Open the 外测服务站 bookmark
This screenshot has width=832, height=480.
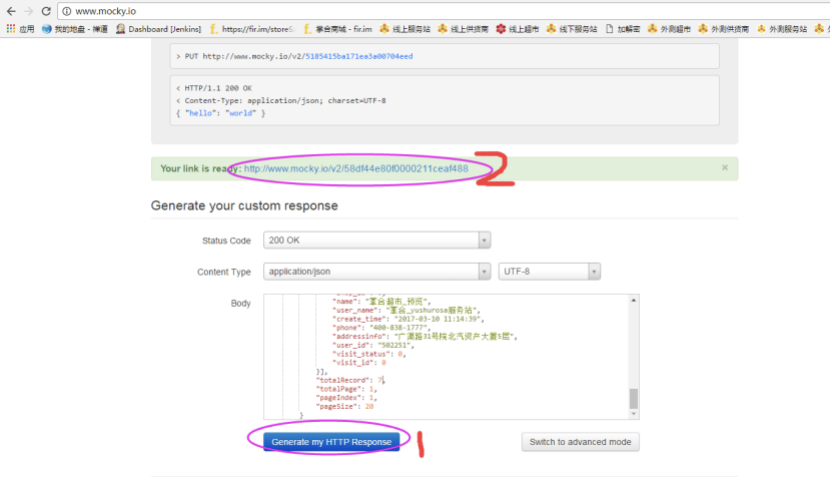tap(782, 29)
